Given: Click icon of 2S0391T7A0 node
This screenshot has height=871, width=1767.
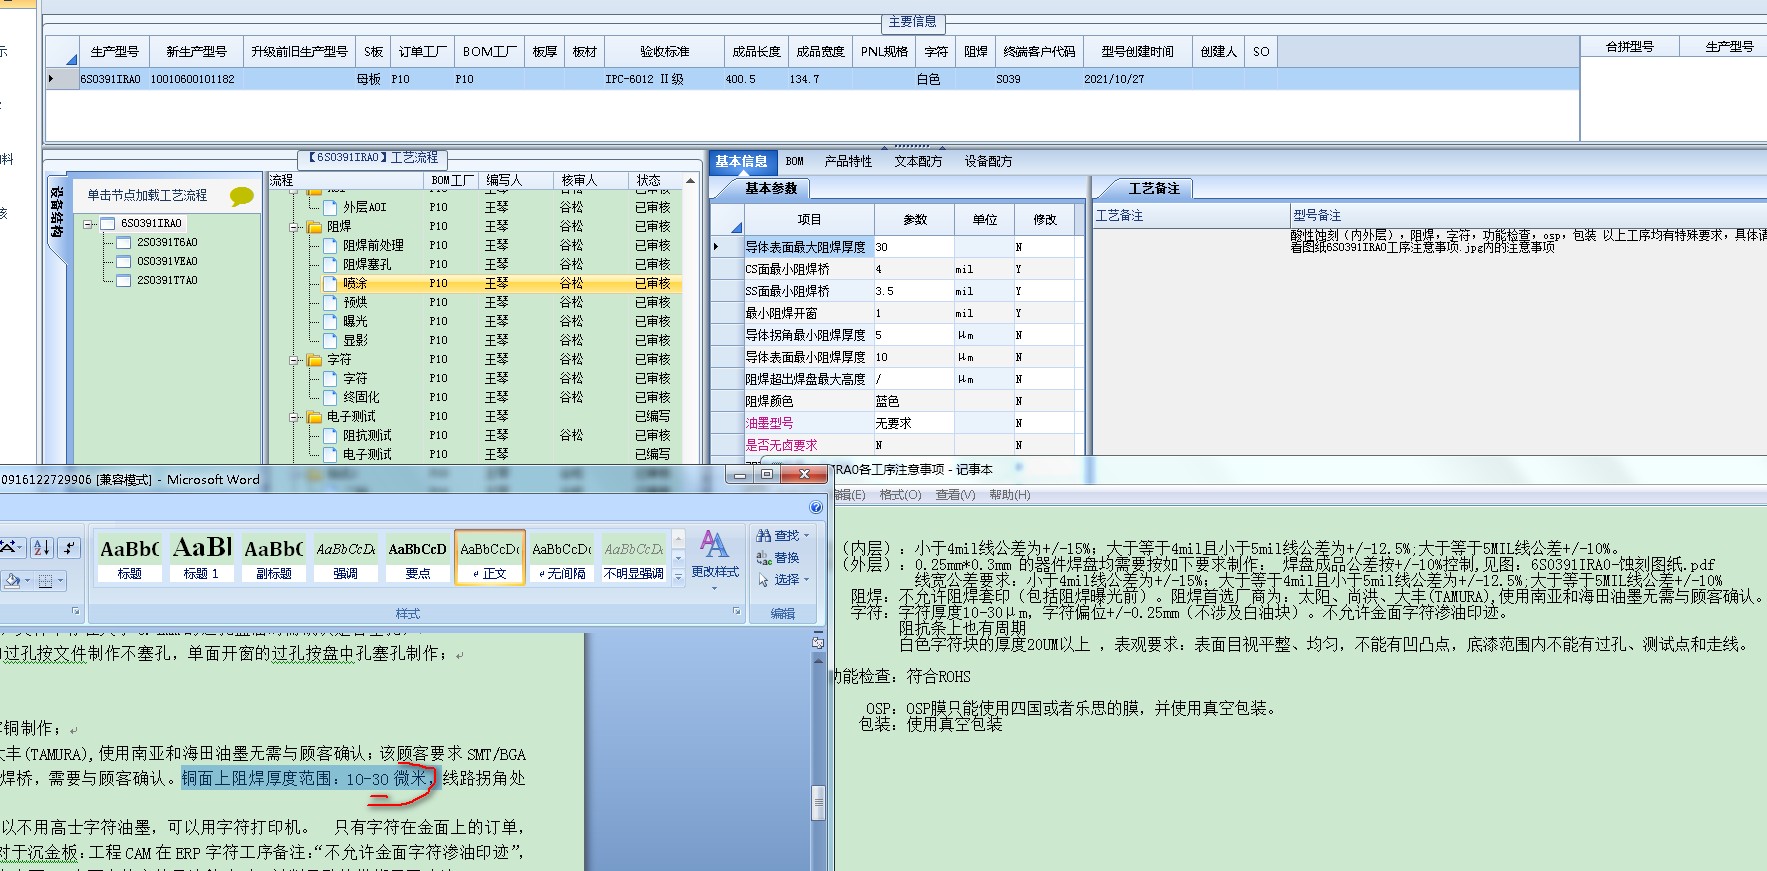Looking at the screenshot, I should 124,281.
